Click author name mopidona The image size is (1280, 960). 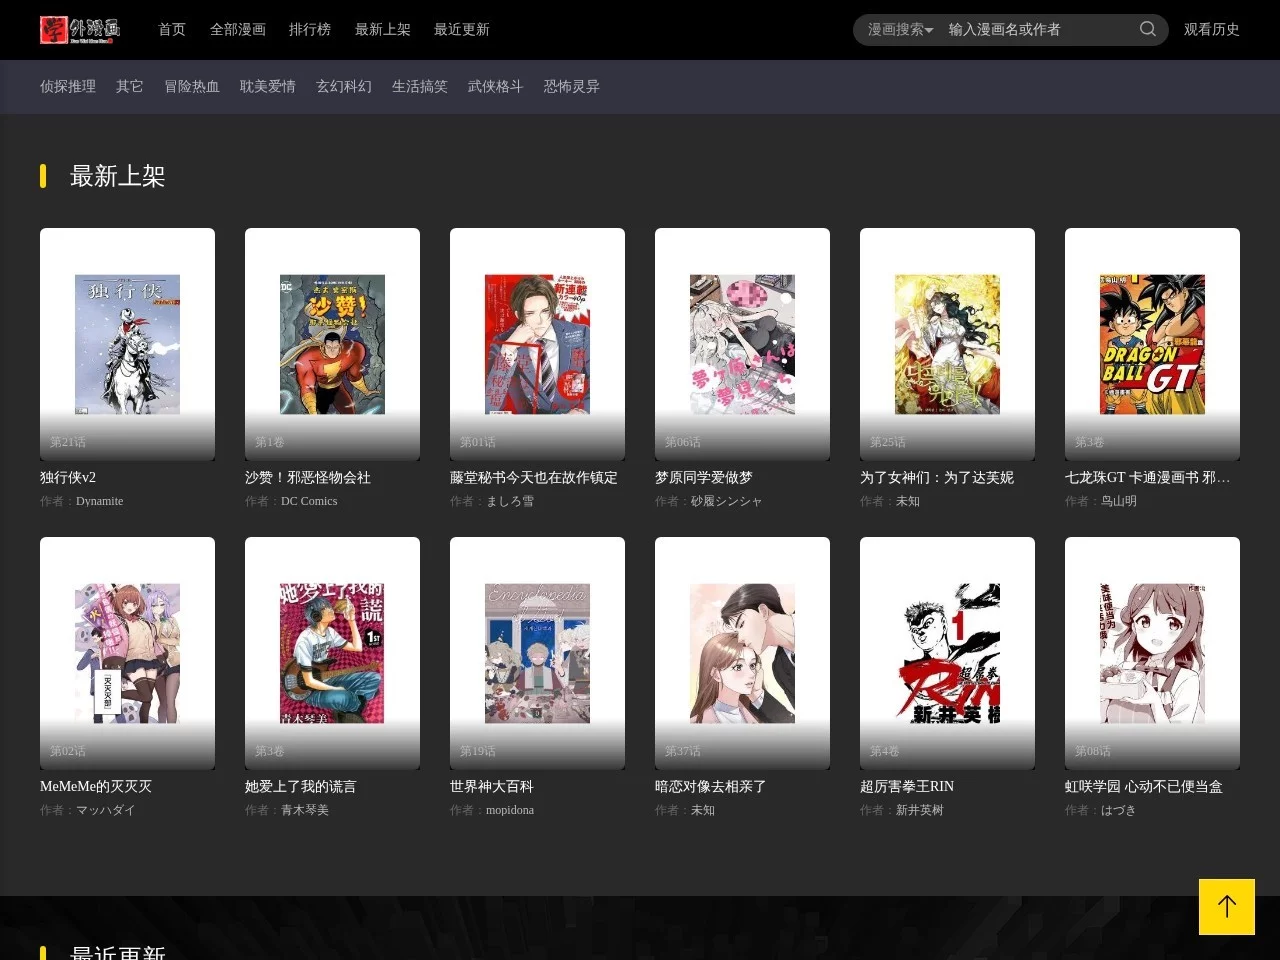point(510,810)
